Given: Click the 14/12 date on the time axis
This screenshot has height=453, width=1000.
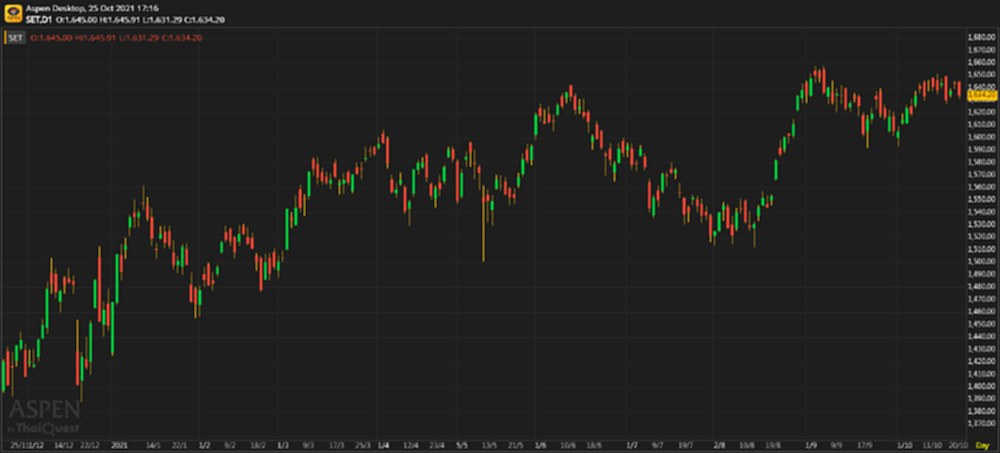Looking at the screenshot, I should coord(62,445).
